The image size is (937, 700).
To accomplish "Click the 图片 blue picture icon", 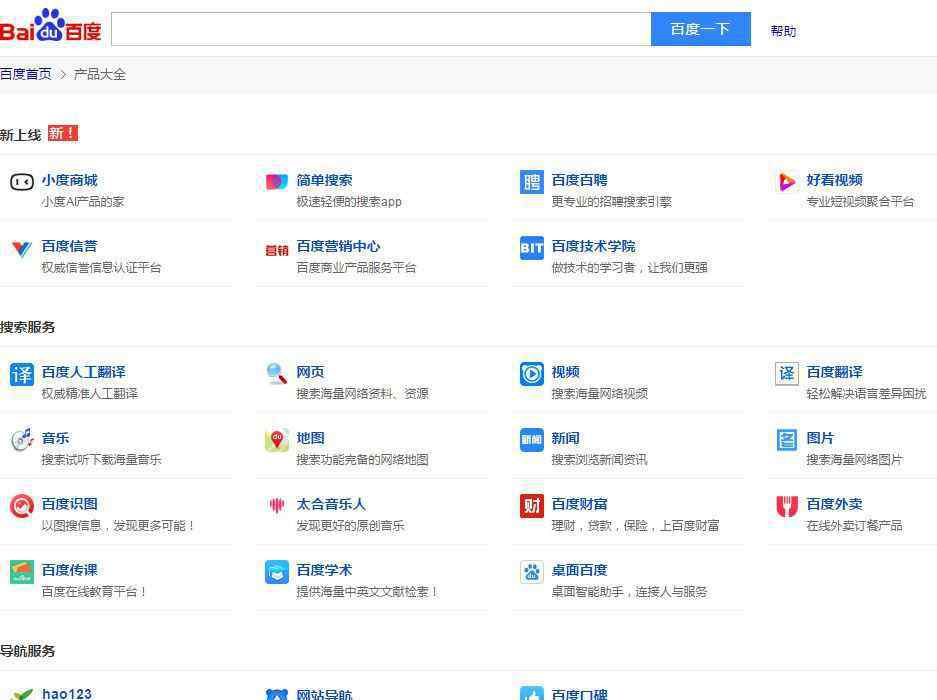I will click(787, 440).
